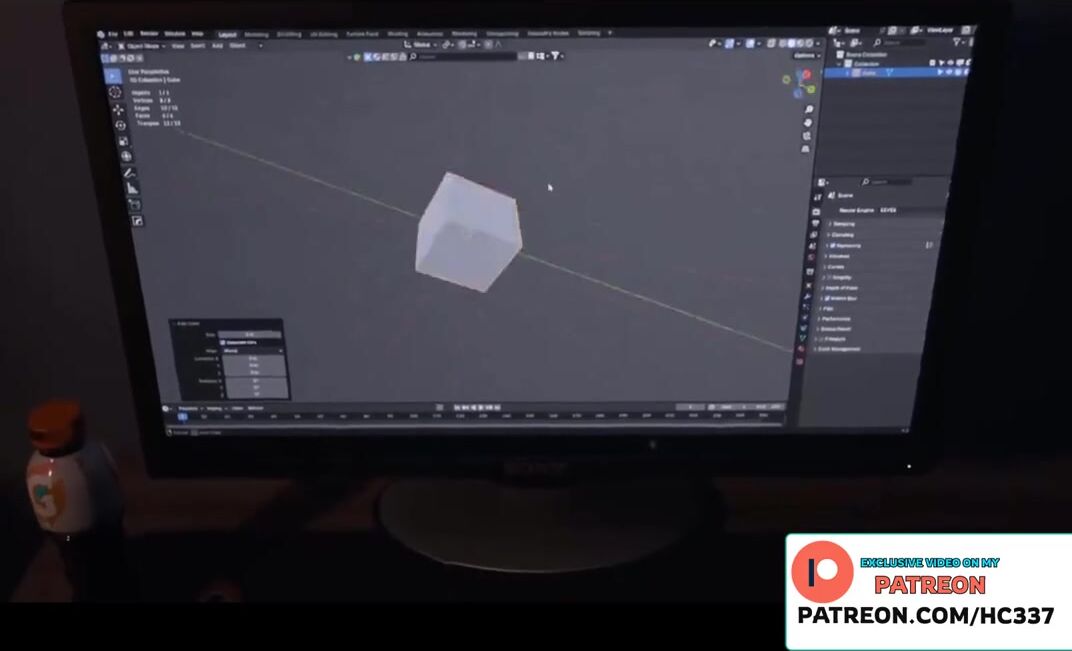The width and height of the screenshot is (1072, 651).
Task: Select the Move tool
Action: [x=118, y=109]
